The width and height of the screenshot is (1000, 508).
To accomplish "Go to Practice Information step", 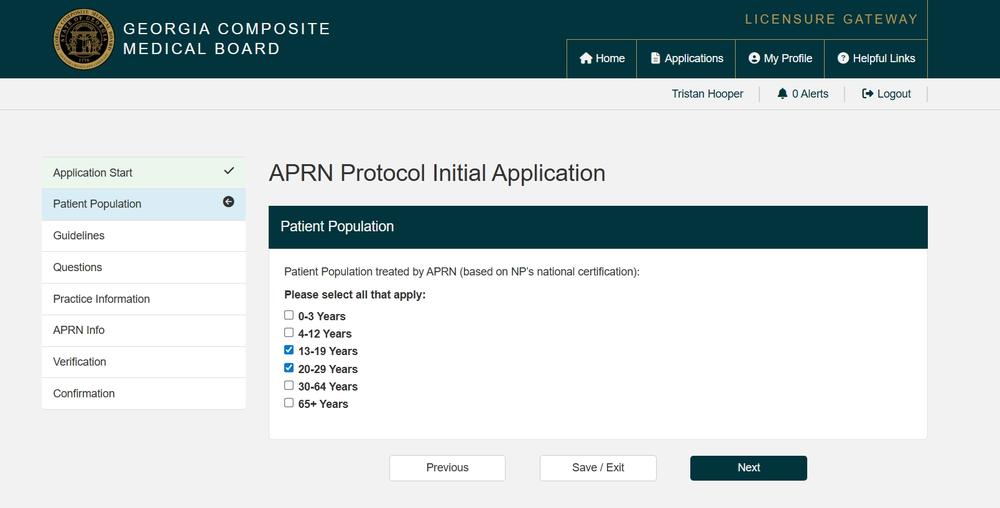I will tap(101, 299).
